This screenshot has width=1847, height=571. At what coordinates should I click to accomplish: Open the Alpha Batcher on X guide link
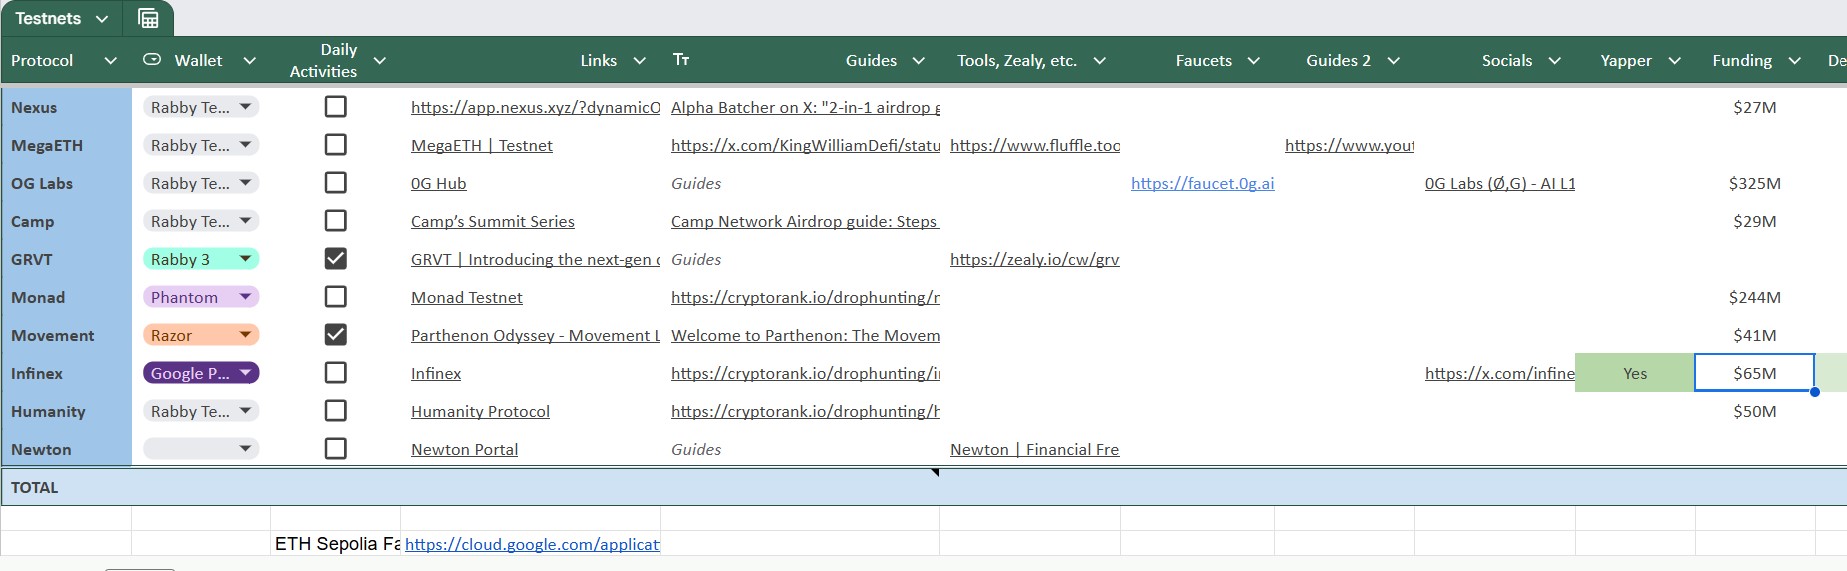[805, 107]
